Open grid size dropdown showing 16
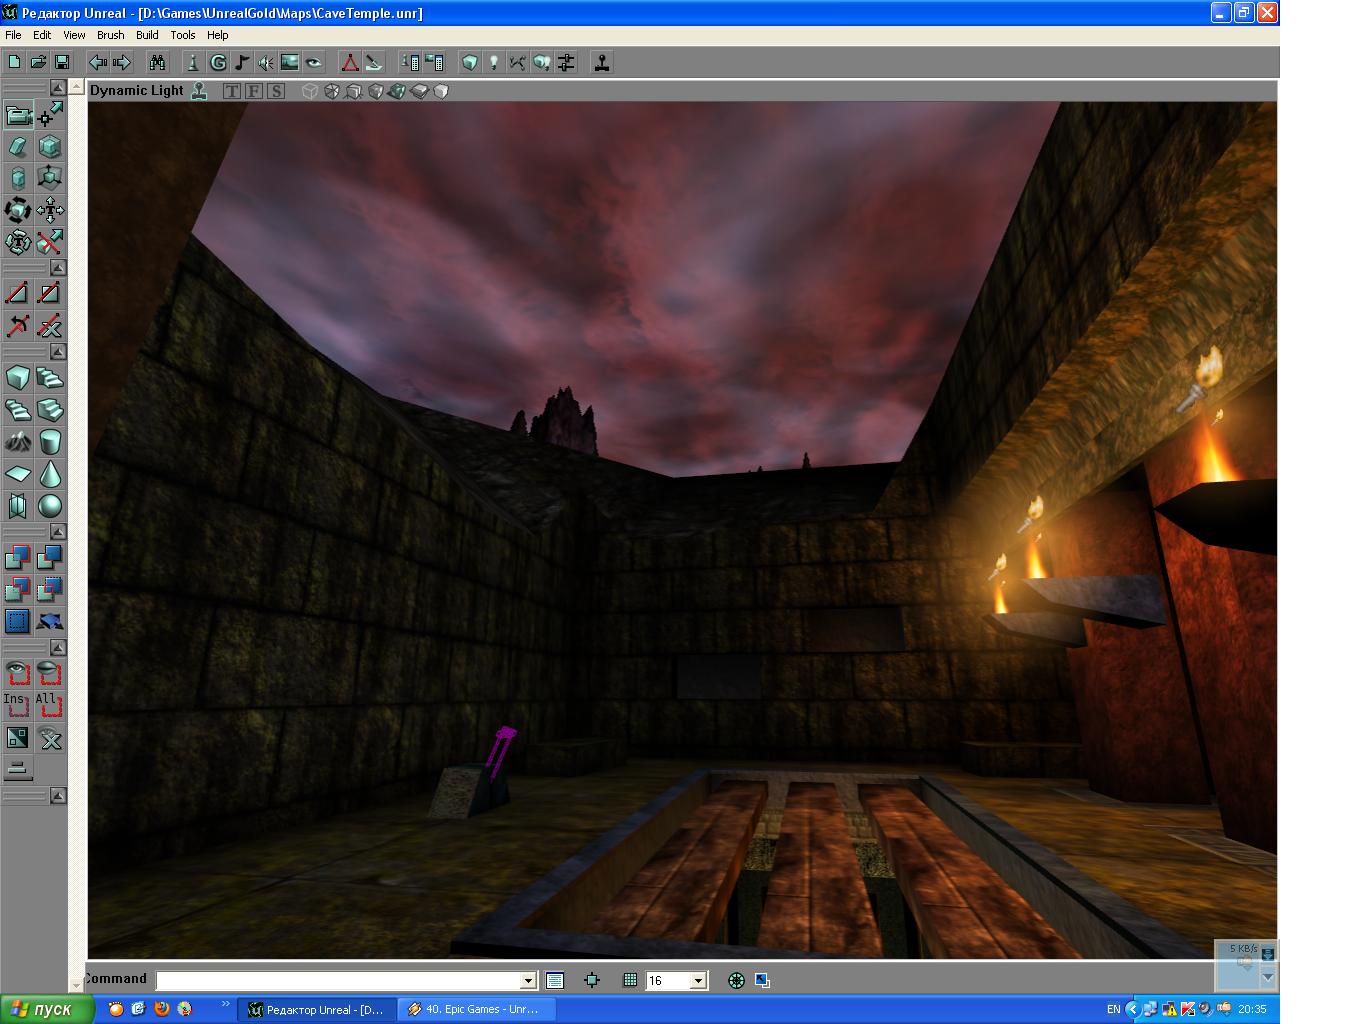This screenshot has width=1362, height=1024. (699, 981)
